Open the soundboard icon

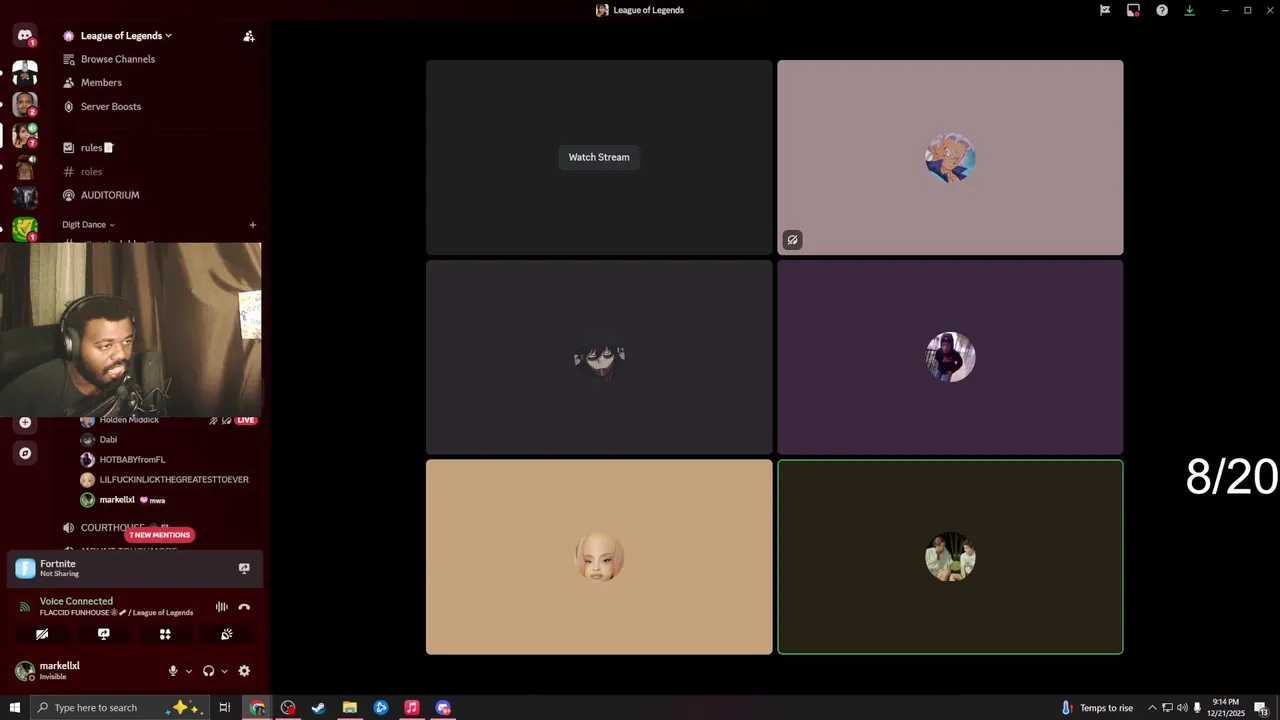(227, 634)
